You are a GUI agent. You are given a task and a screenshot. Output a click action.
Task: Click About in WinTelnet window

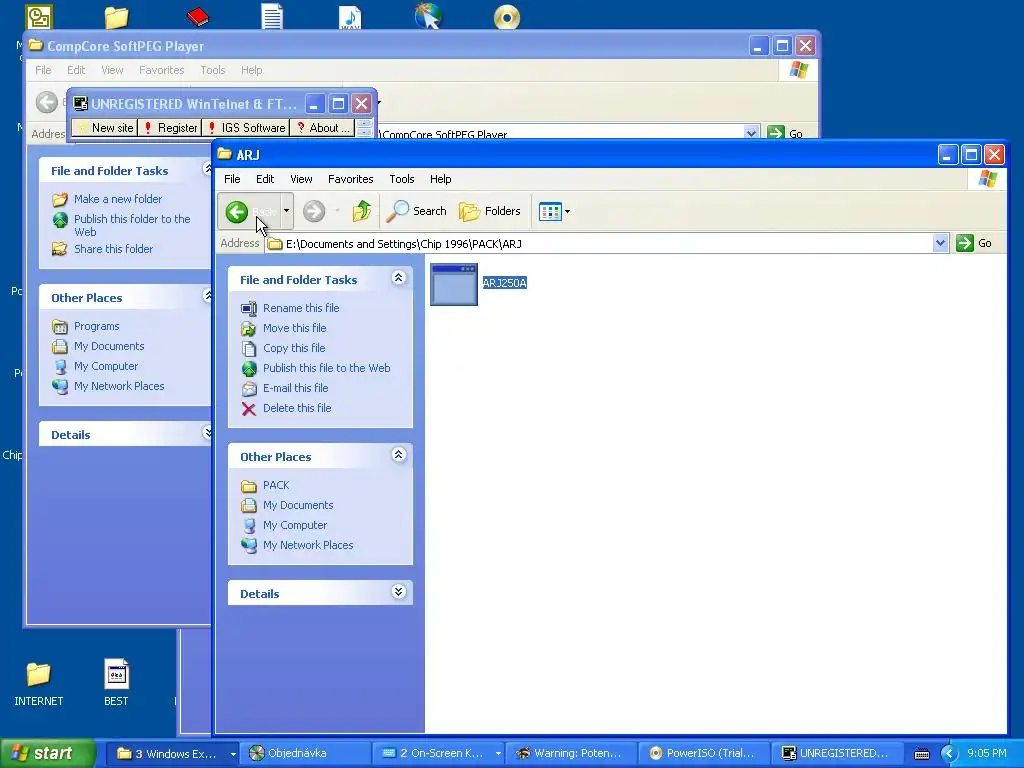323,127
